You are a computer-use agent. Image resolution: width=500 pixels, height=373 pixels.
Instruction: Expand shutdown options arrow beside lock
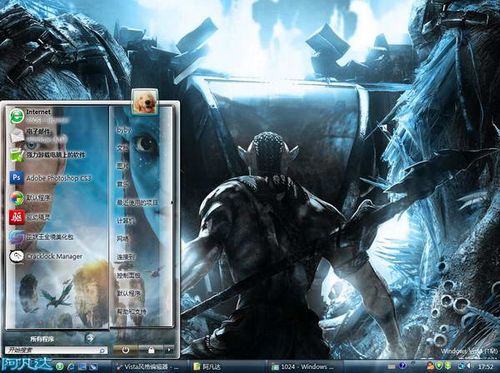[169, 350]
